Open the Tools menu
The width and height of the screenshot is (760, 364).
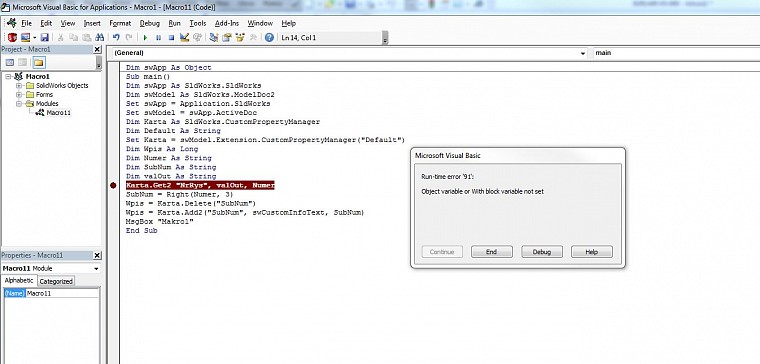[198, 23]
